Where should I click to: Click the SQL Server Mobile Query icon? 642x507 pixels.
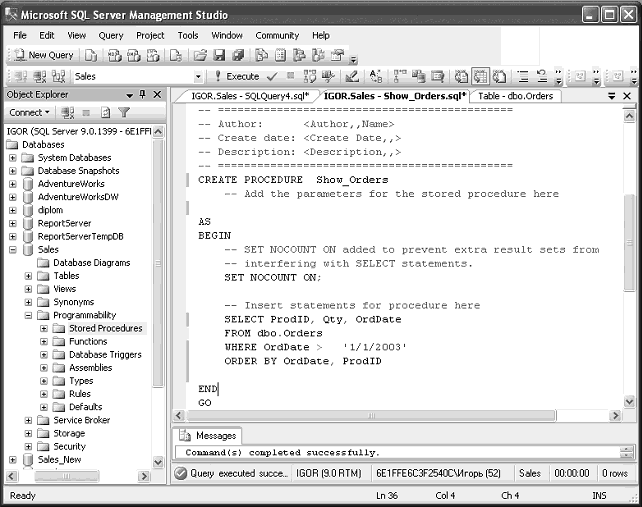176,55
